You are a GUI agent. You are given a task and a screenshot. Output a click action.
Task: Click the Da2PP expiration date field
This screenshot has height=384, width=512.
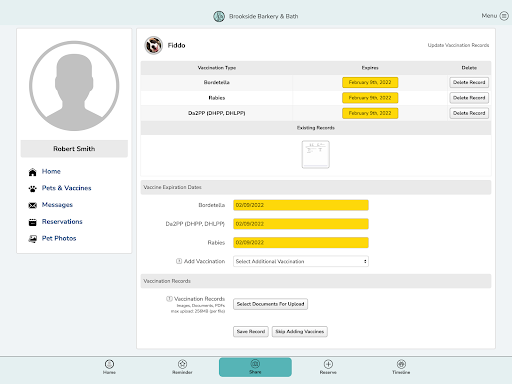tap(301, 224)
